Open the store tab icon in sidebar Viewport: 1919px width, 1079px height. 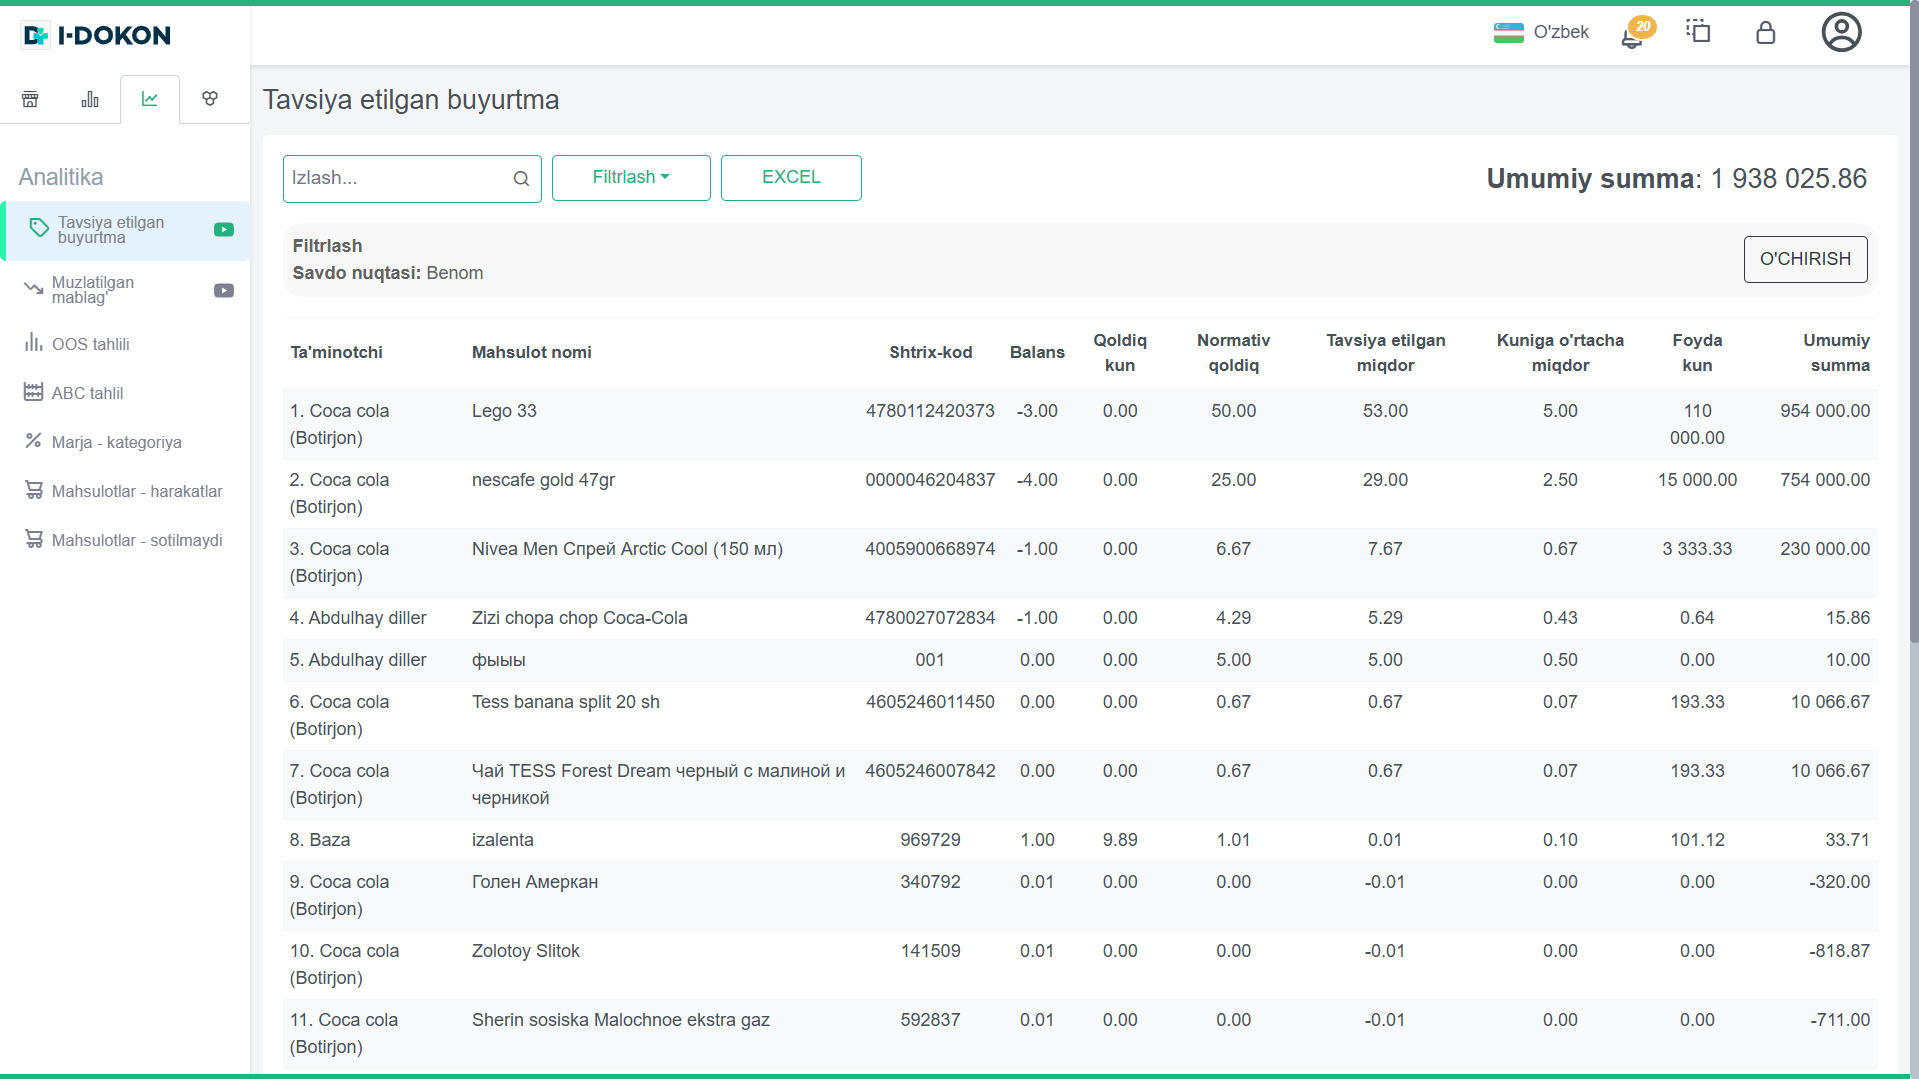[x=30, y=99]
